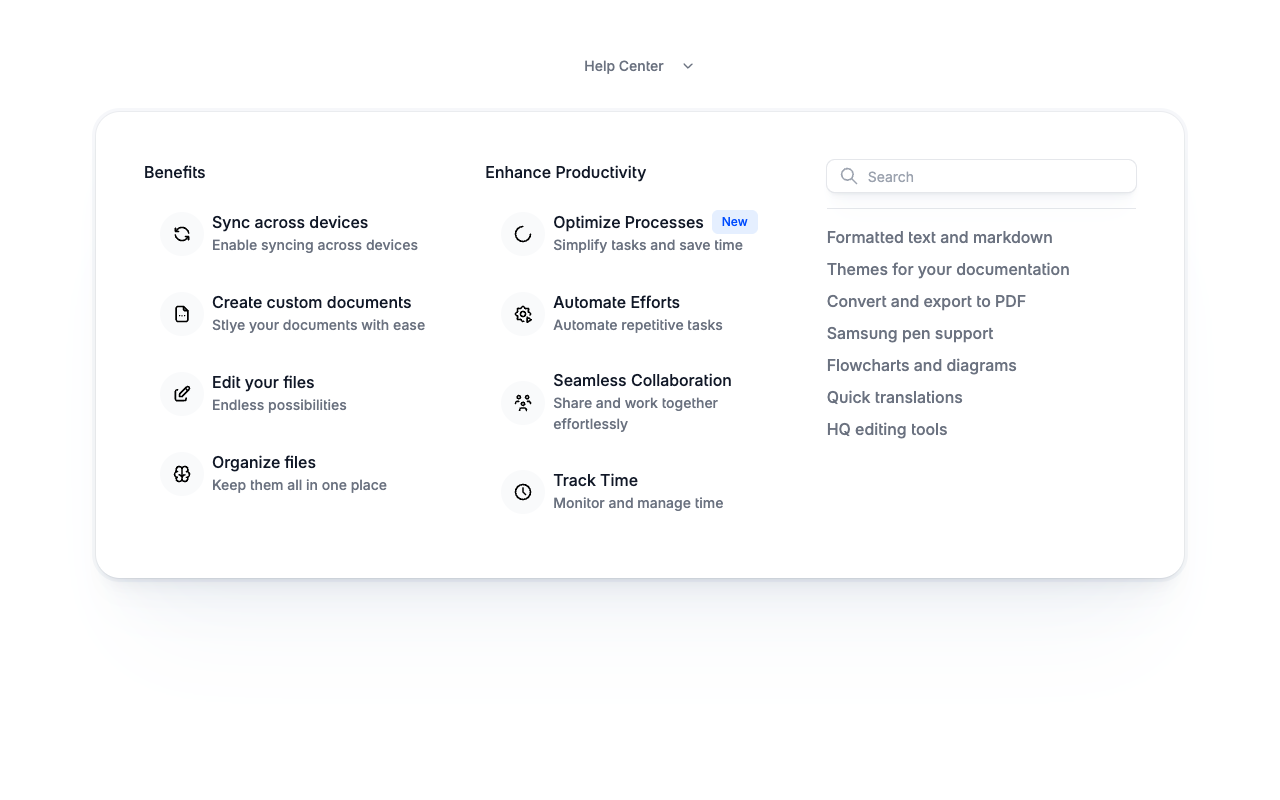The height and width of the screenshot is (800, 1280).
Task: Open Track Time item
Action: click(640, 492)
